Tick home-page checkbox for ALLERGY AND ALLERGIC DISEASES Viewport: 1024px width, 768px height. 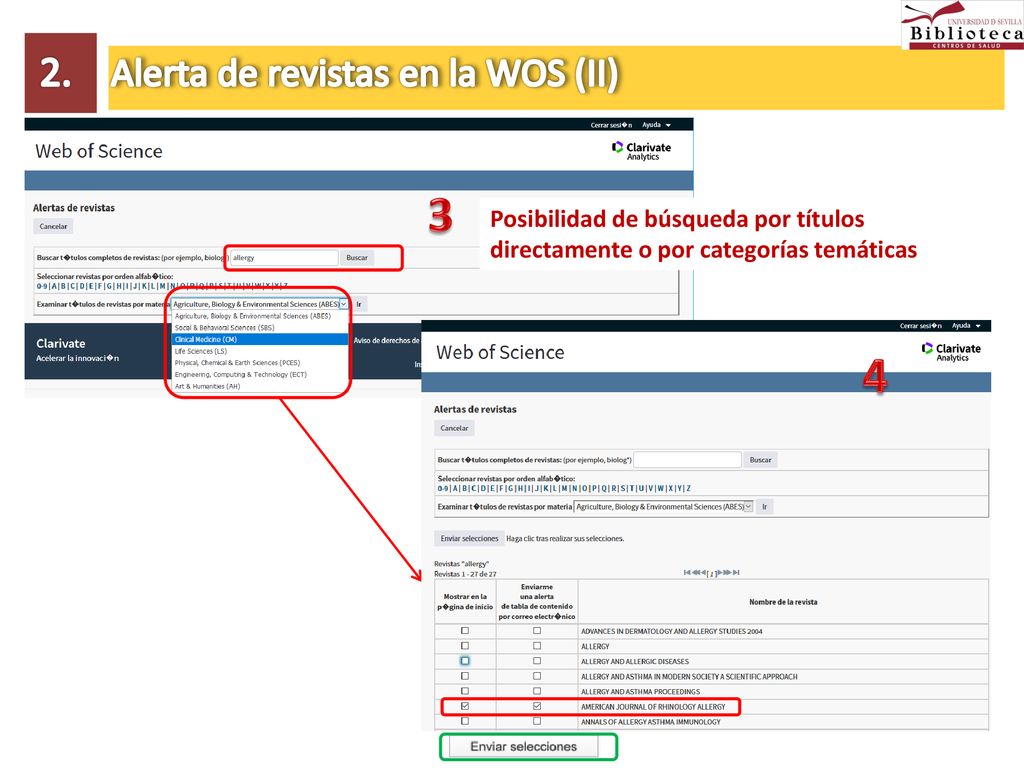click(x=465, y=661)
